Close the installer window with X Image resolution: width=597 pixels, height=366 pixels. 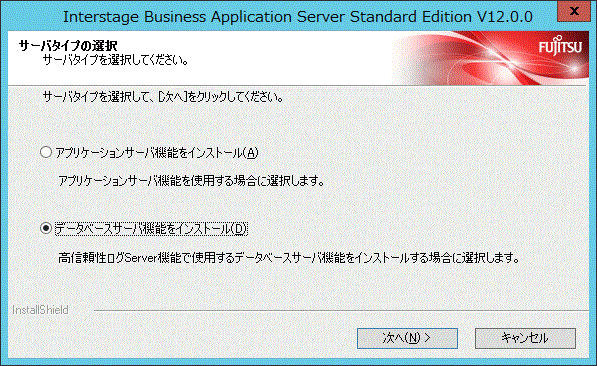pos(574,11)
